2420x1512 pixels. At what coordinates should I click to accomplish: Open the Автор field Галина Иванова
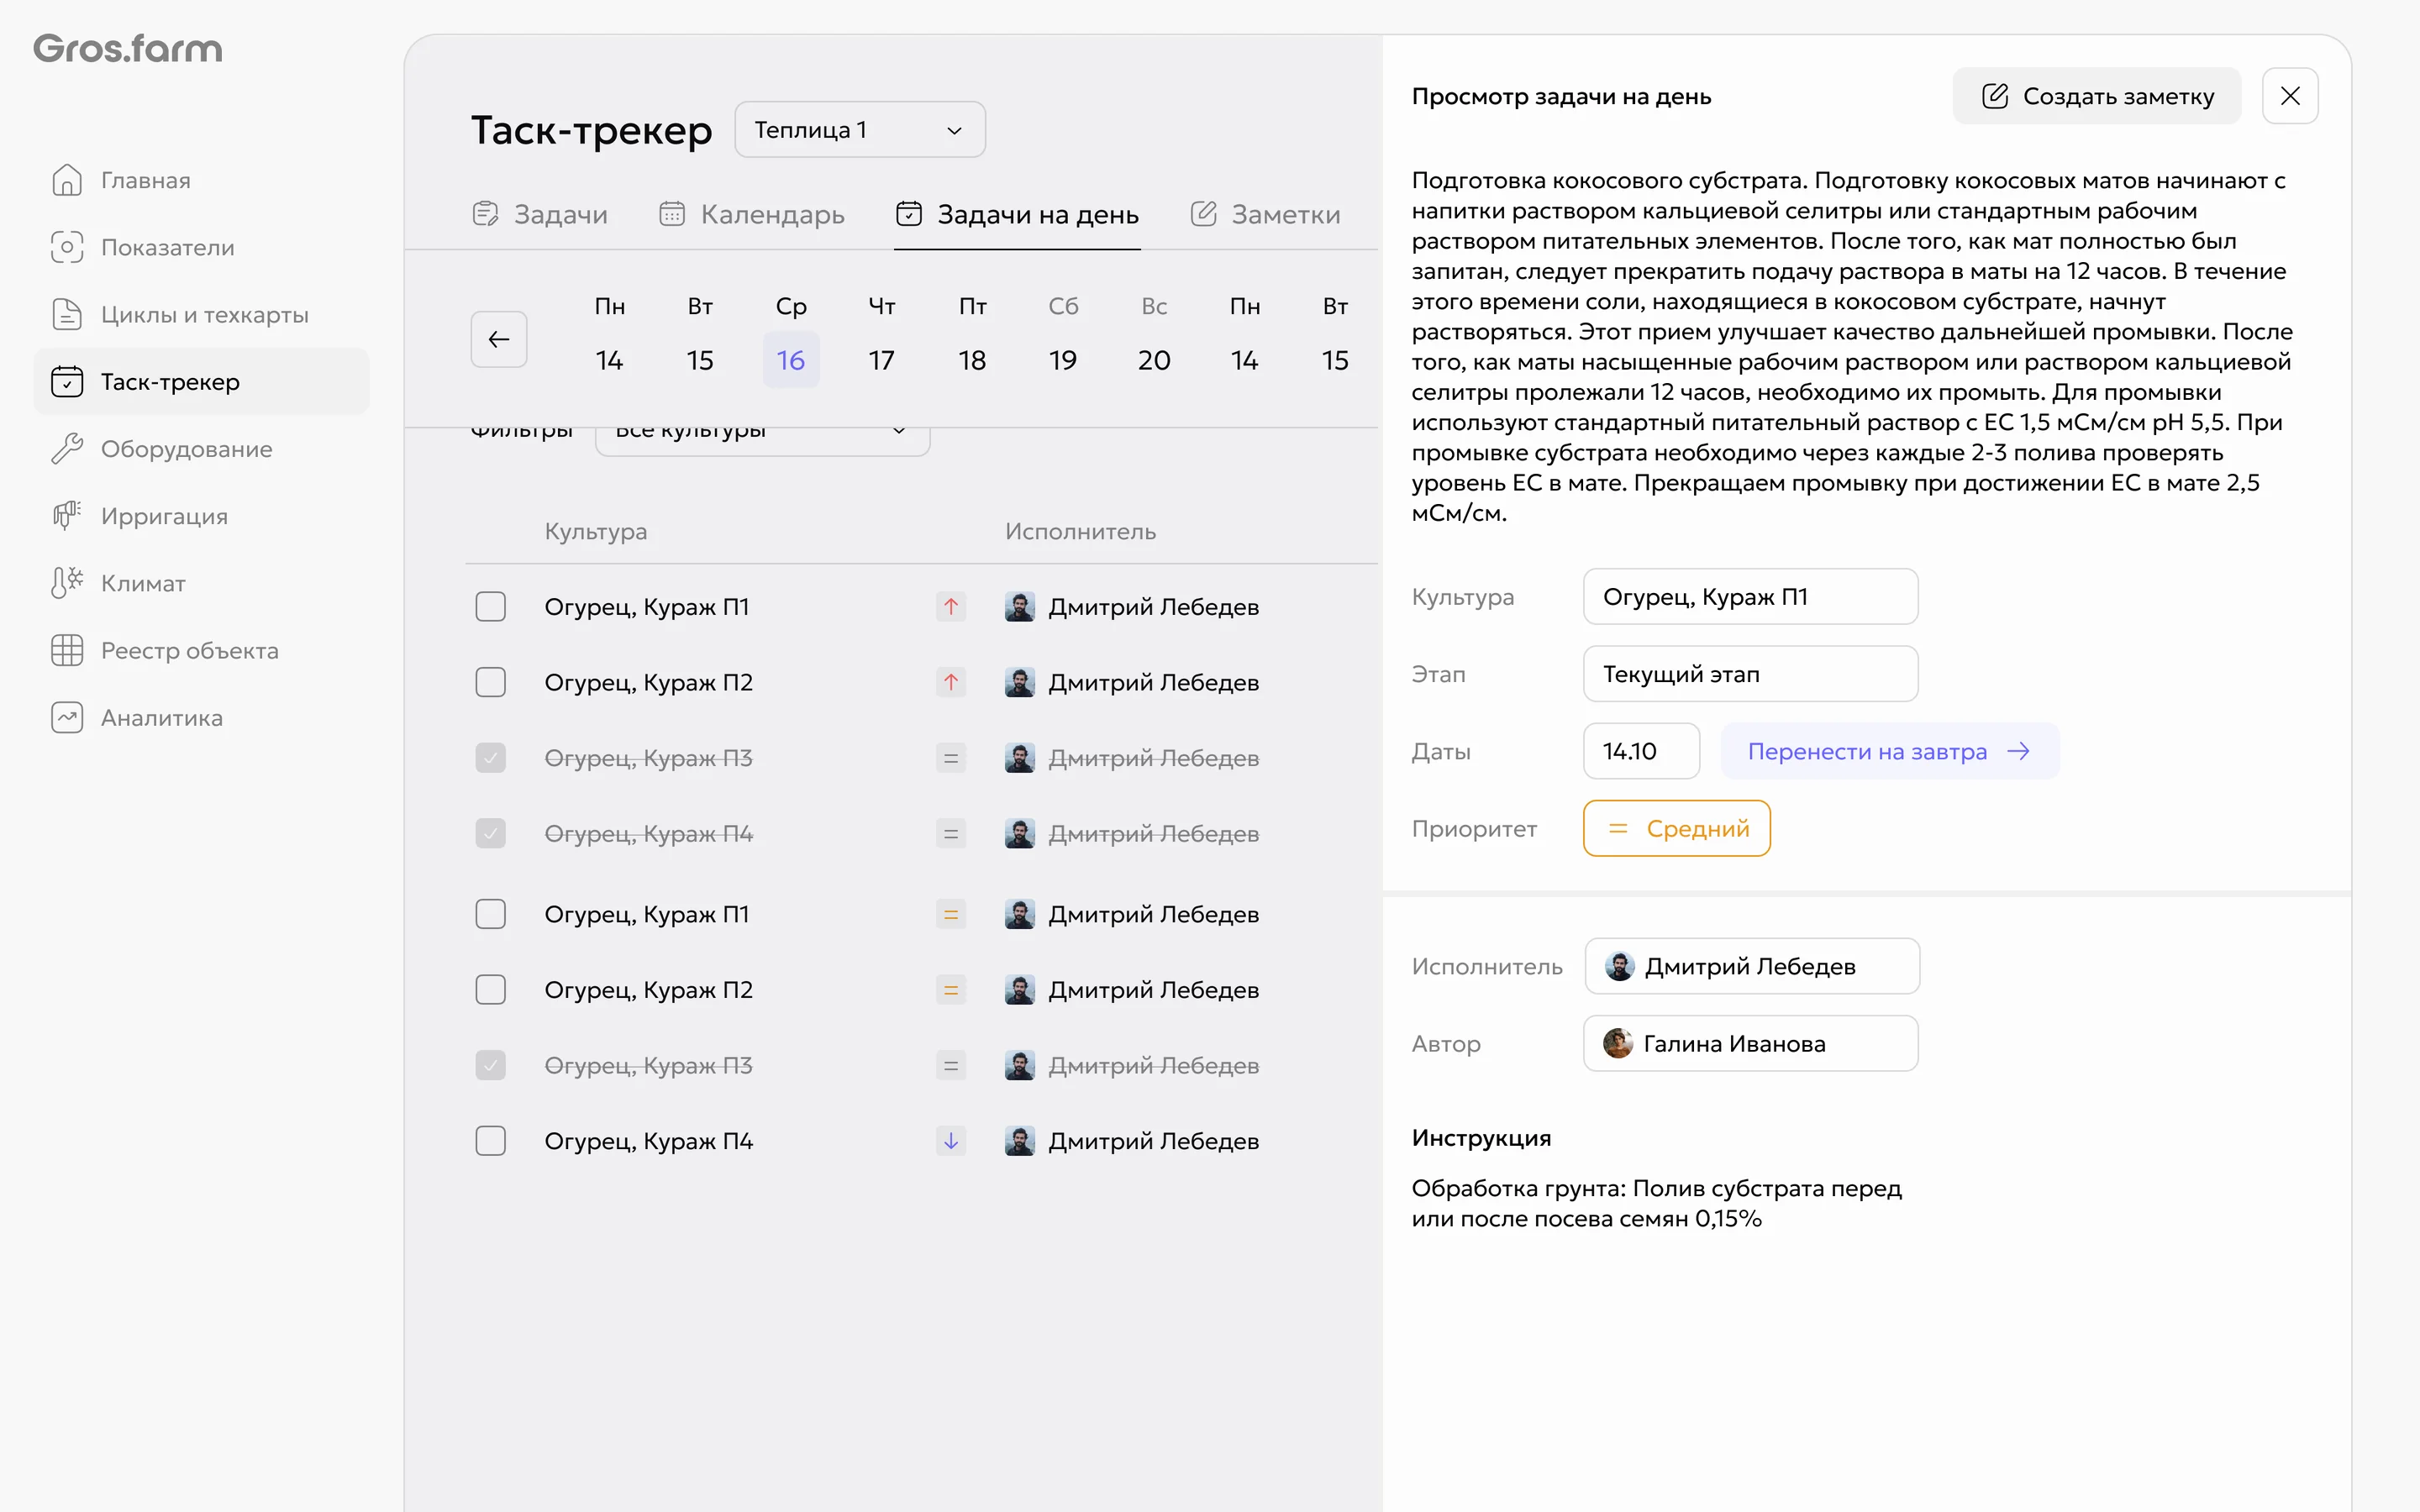tap(1750, 1043)
